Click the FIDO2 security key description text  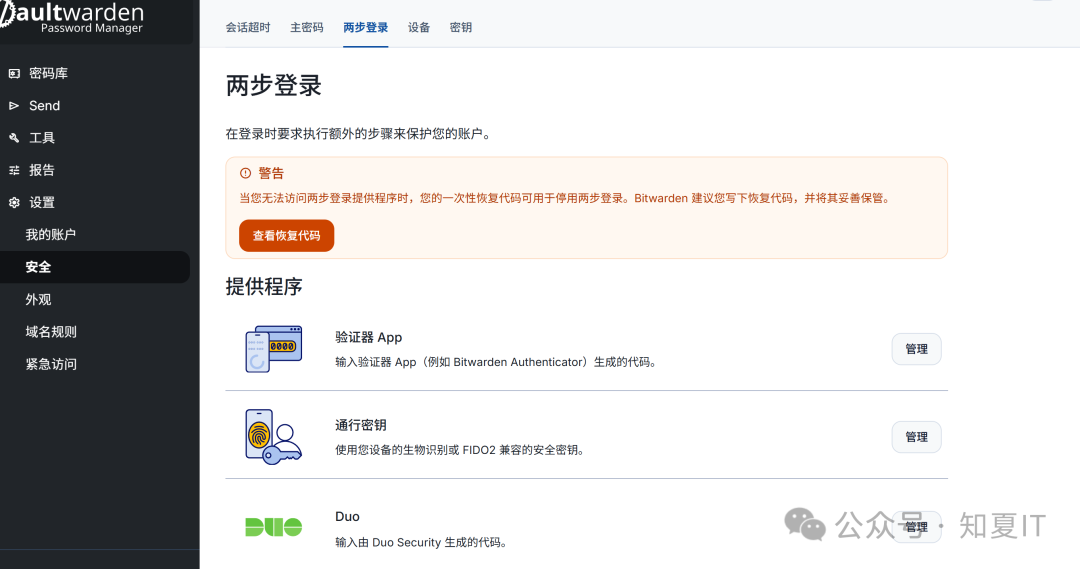point(460,450)
